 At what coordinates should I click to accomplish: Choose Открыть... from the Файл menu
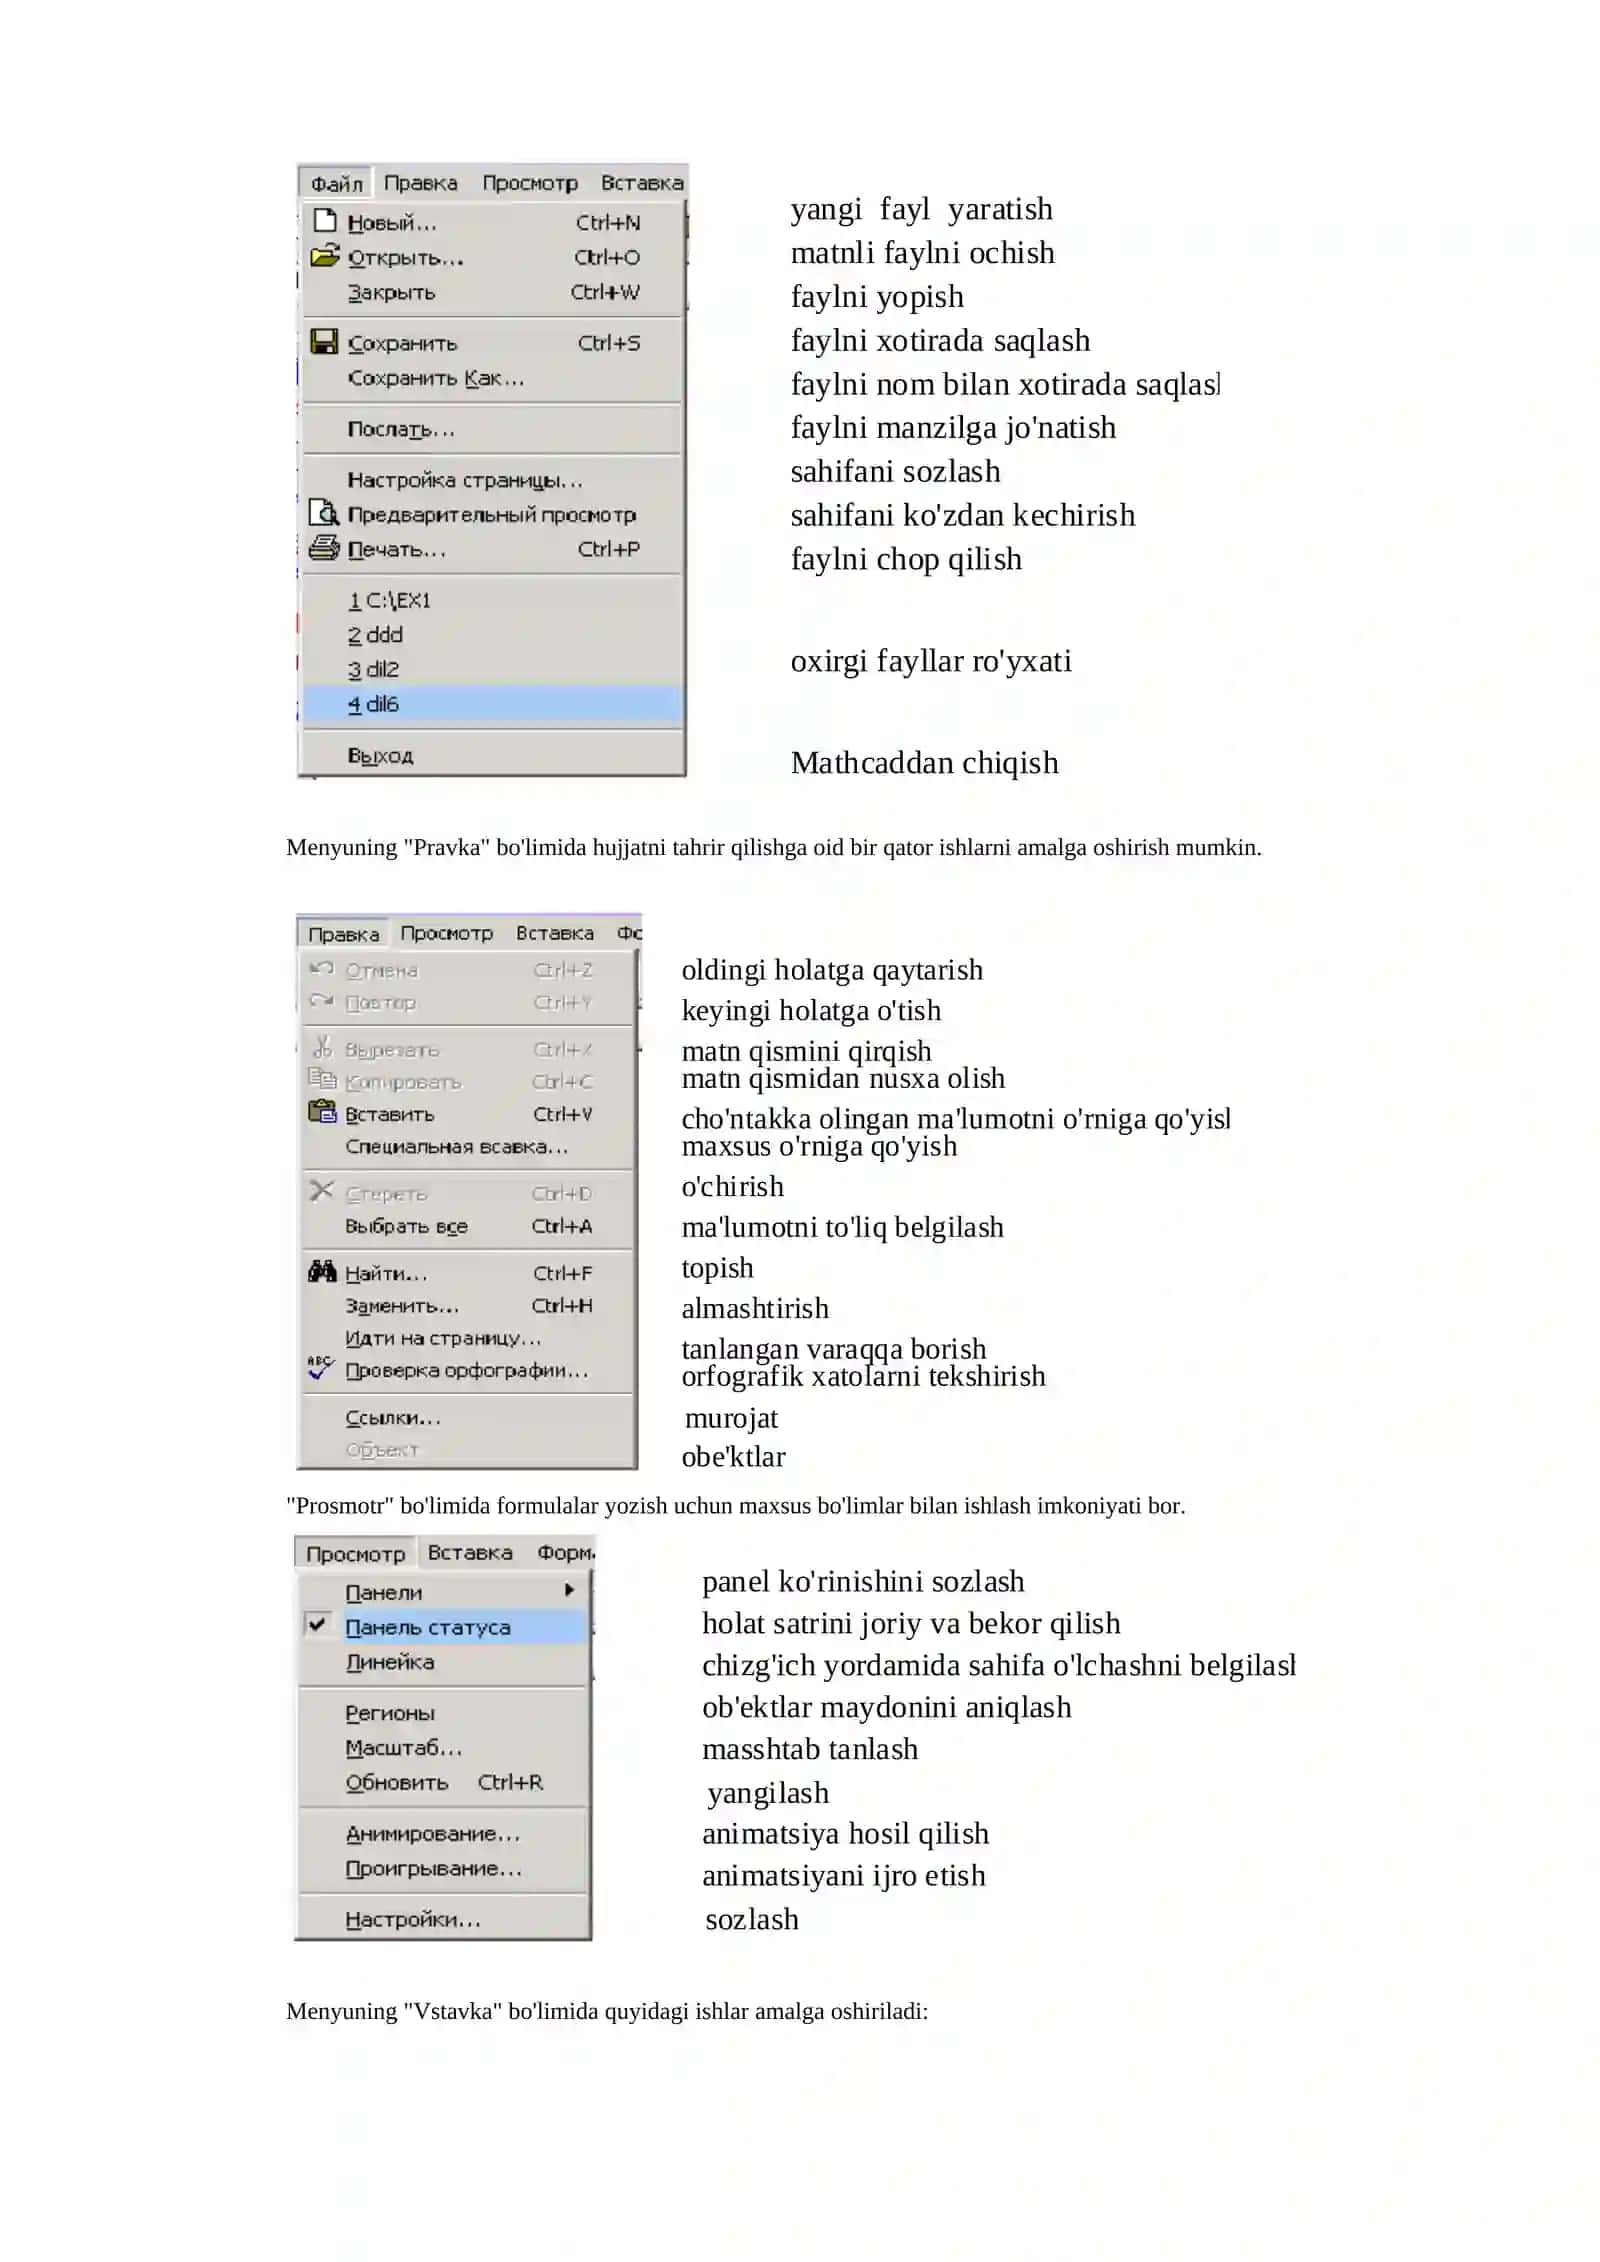(x=492, y=257)
